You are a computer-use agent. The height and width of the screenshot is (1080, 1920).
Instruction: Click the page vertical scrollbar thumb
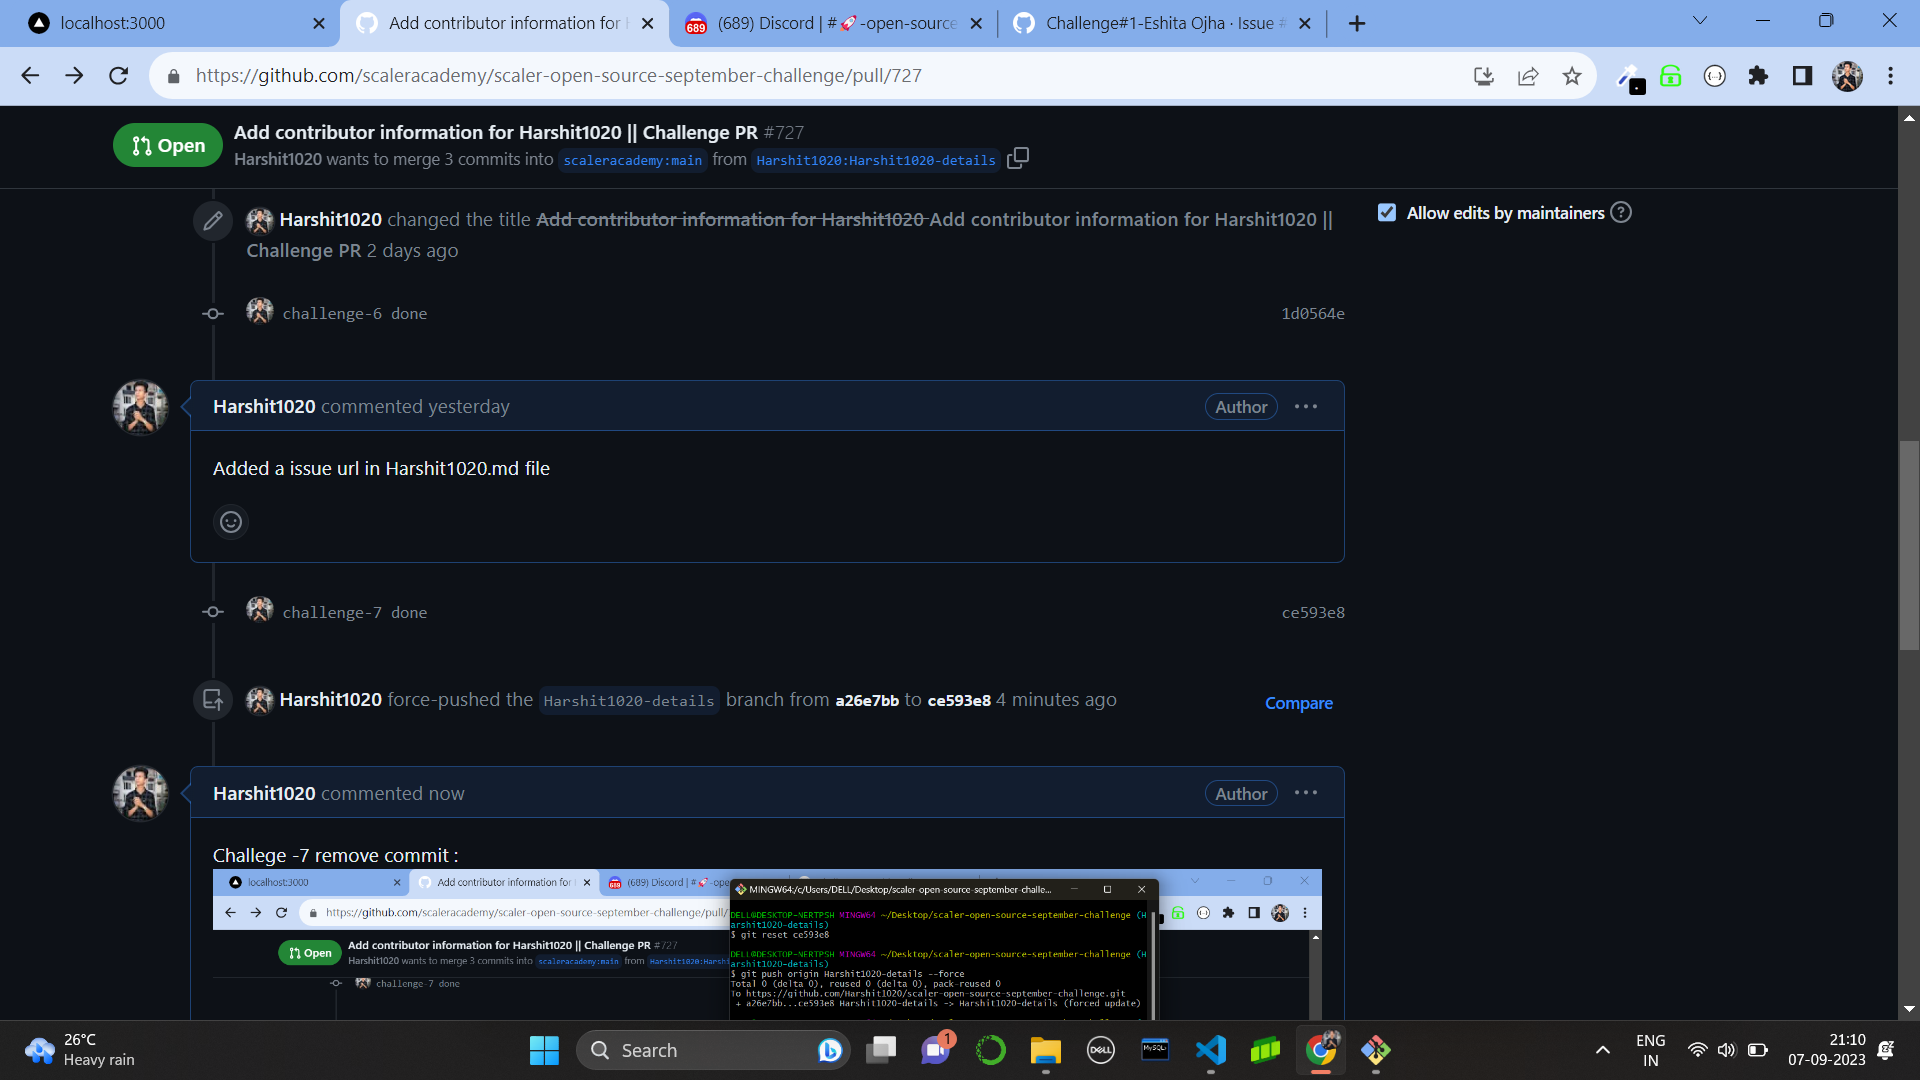[x=1909, y=545]
